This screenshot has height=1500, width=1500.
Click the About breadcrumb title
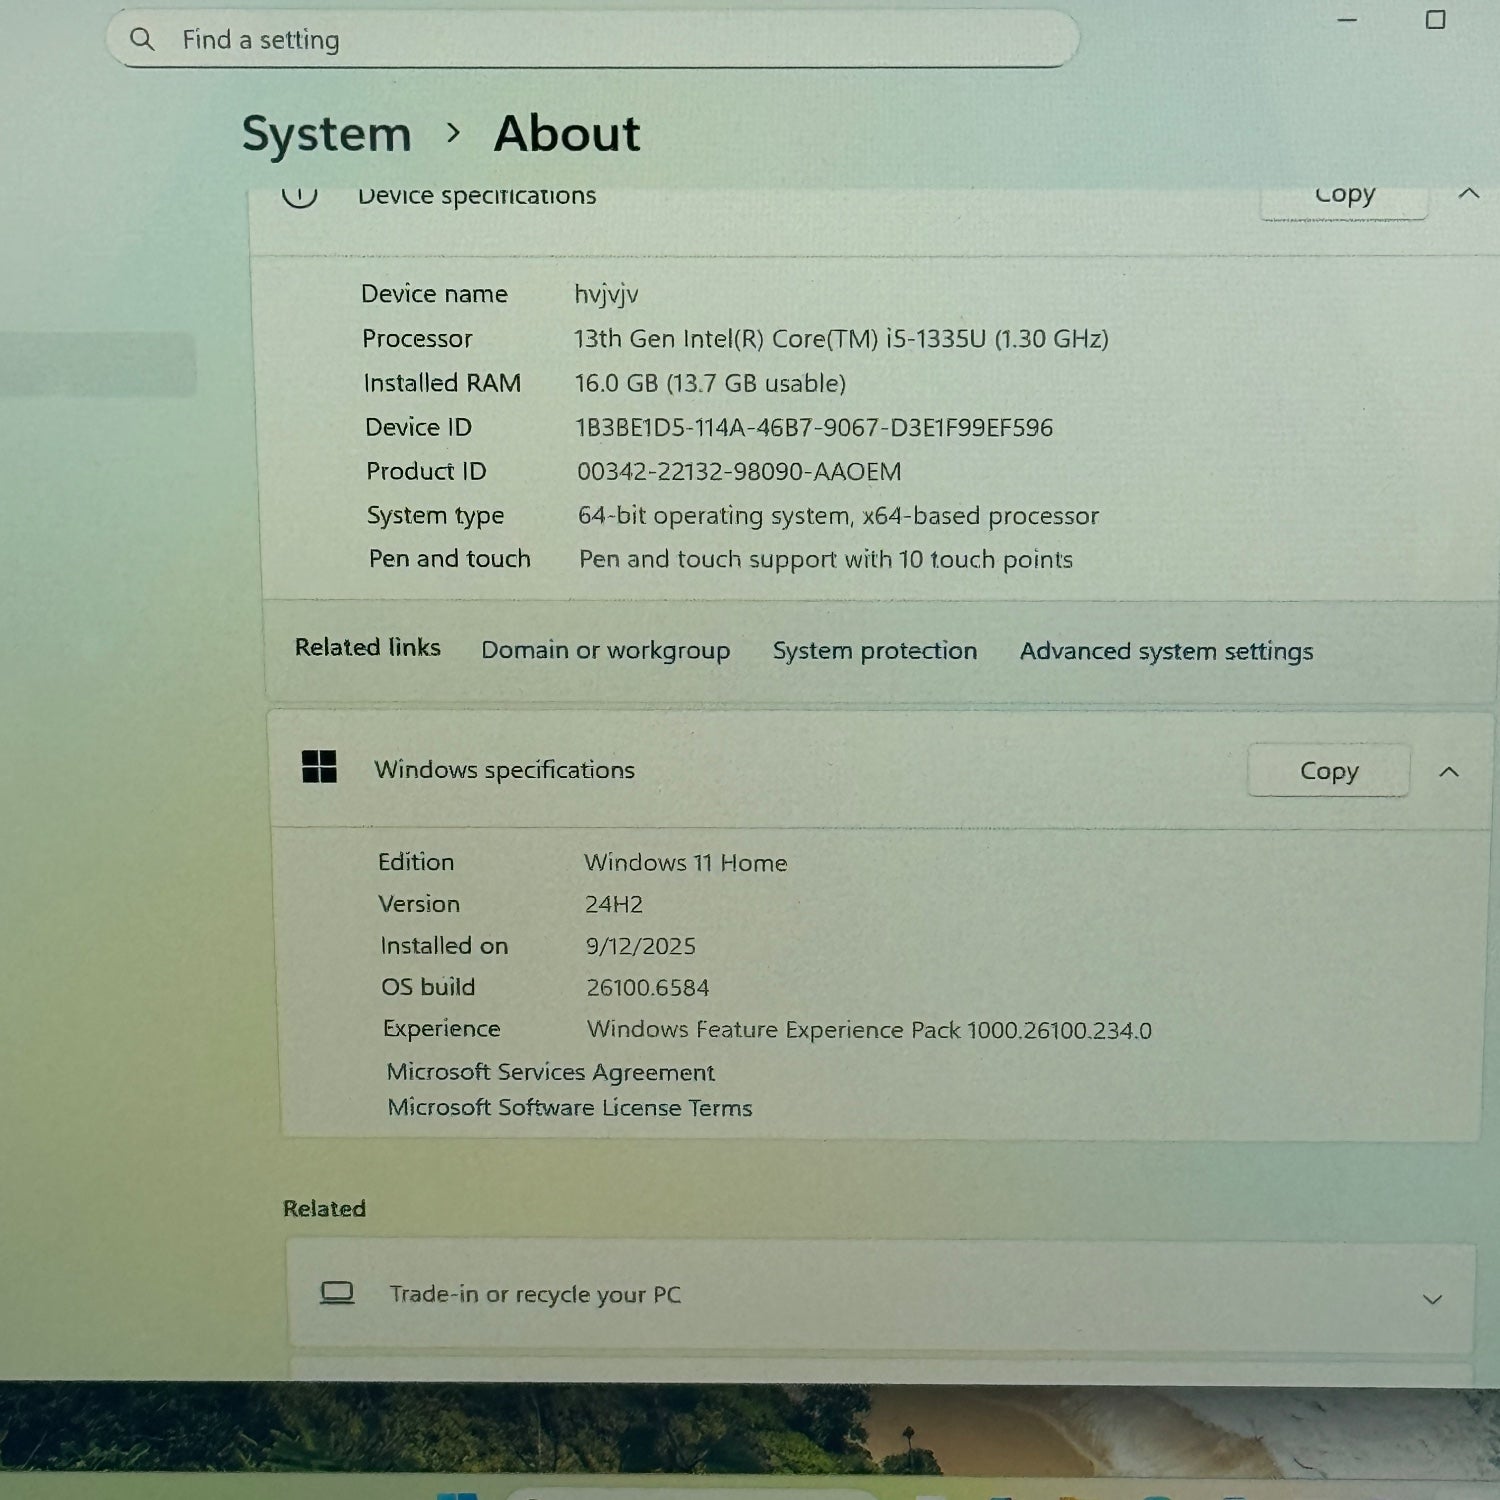point(566,134)
